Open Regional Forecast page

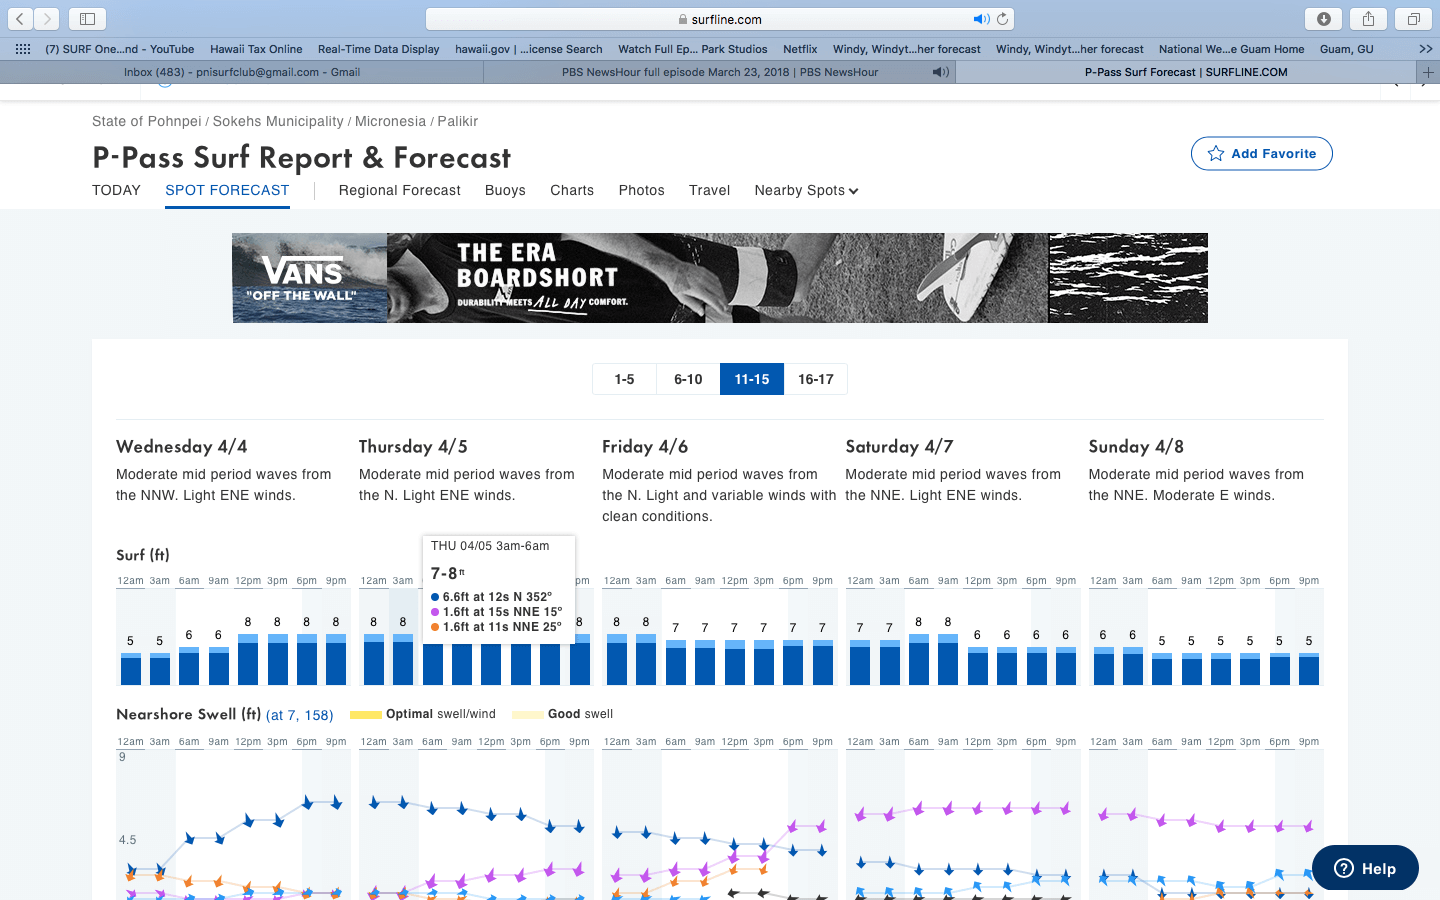(x=400, y=190)
